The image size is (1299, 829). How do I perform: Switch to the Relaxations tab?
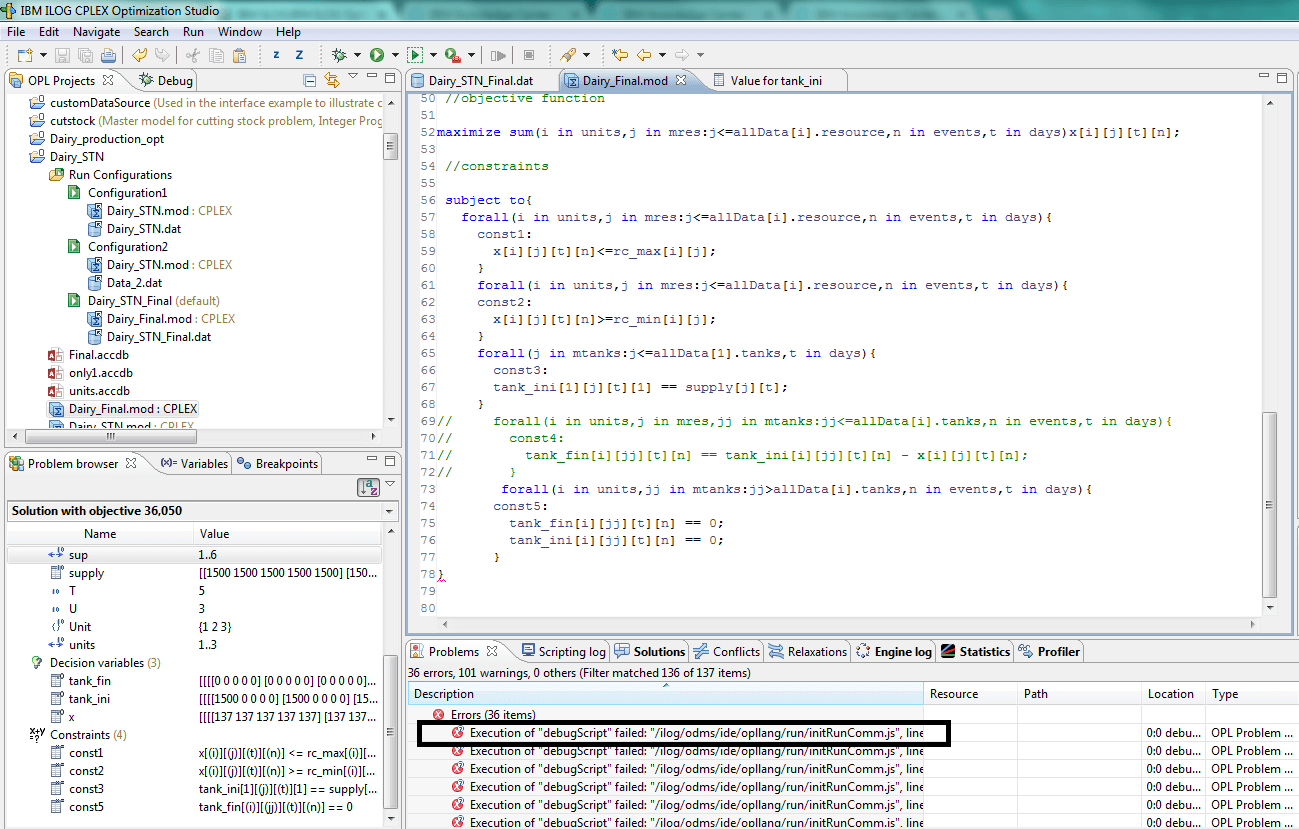tap(808, 651)
